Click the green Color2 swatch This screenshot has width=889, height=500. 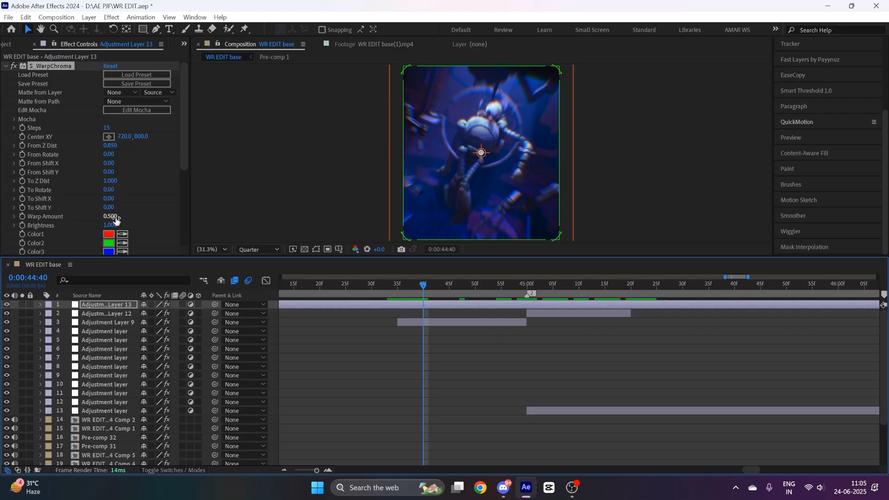coord(109,243)
